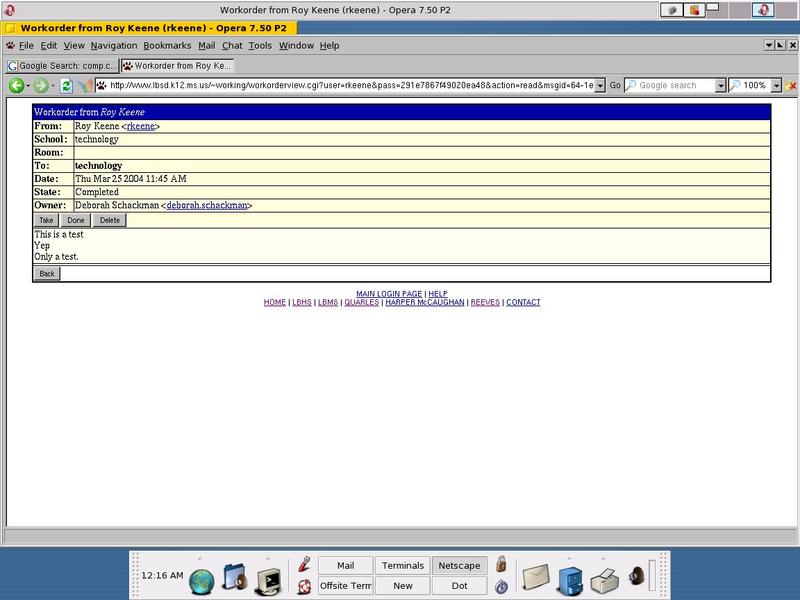Follow the HELP footer link

[x=438, y=294]
